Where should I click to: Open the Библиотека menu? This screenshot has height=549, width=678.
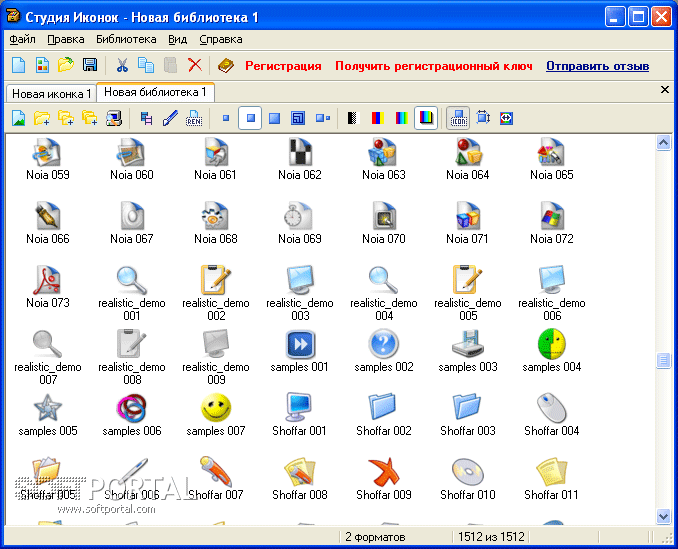(x=126, y=39)
